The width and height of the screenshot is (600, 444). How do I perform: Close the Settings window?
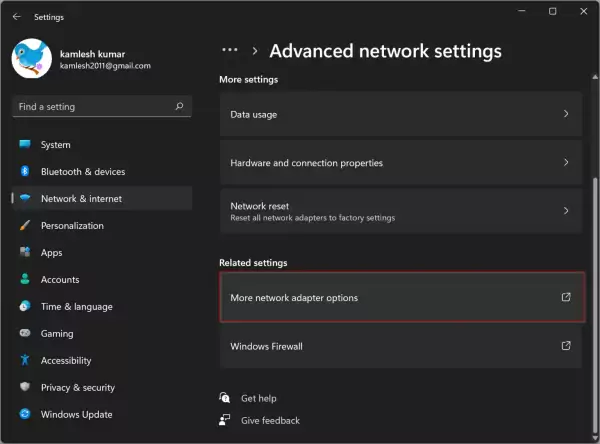coord(584,11)
